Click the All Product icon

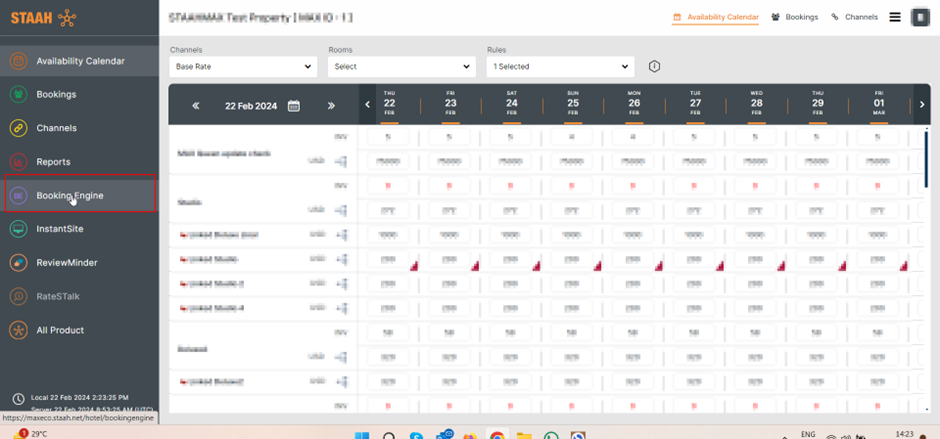[x=18, y=330]
